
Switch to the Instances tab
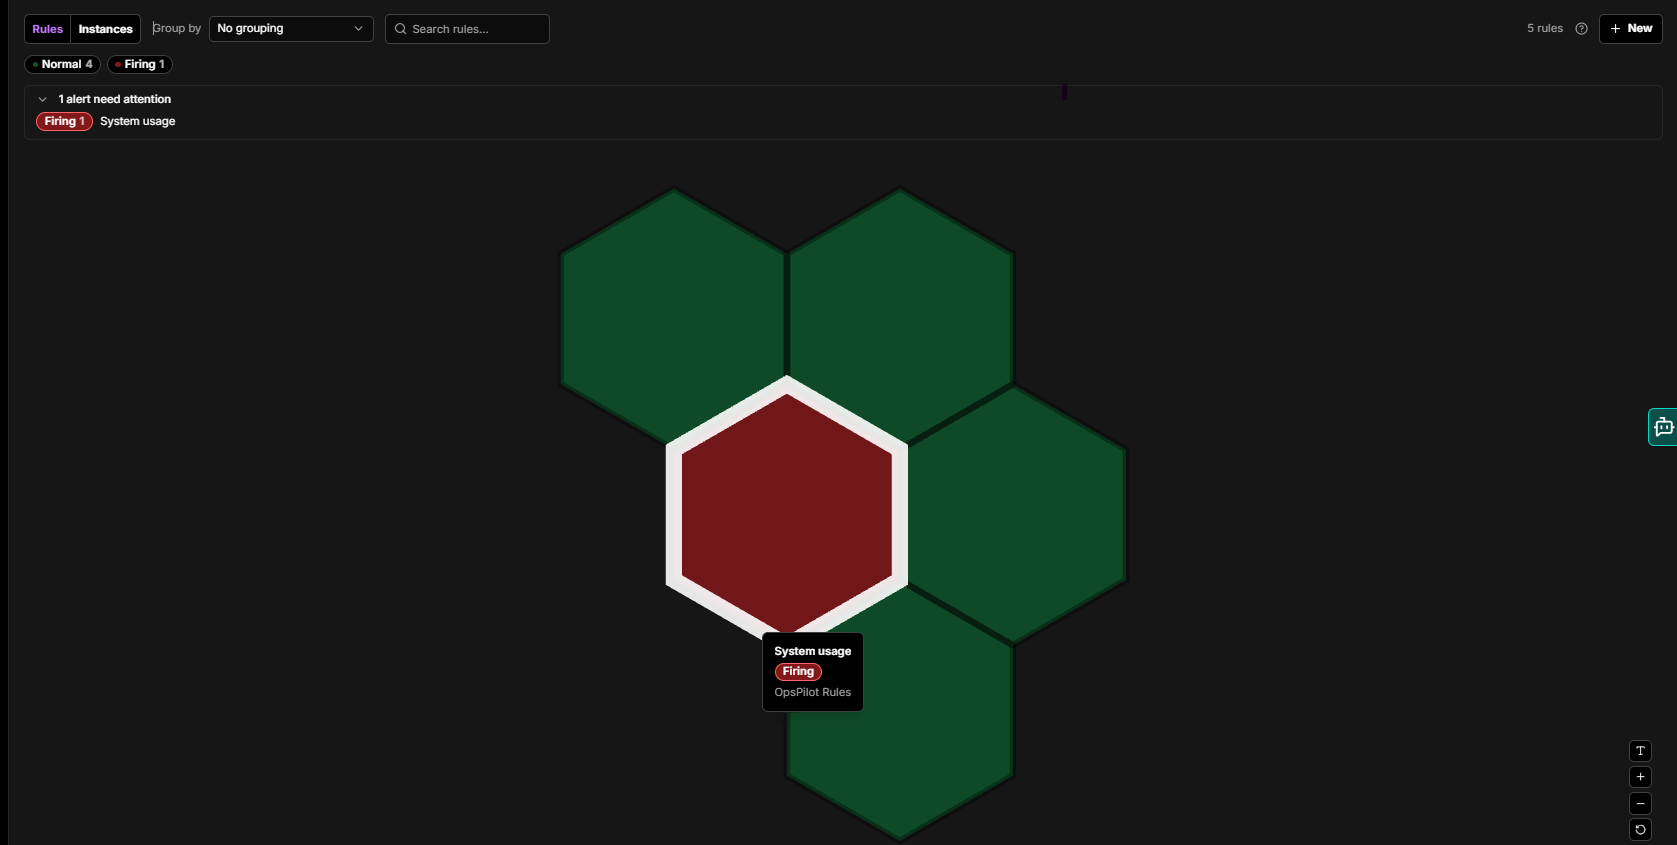pos(105,29)
